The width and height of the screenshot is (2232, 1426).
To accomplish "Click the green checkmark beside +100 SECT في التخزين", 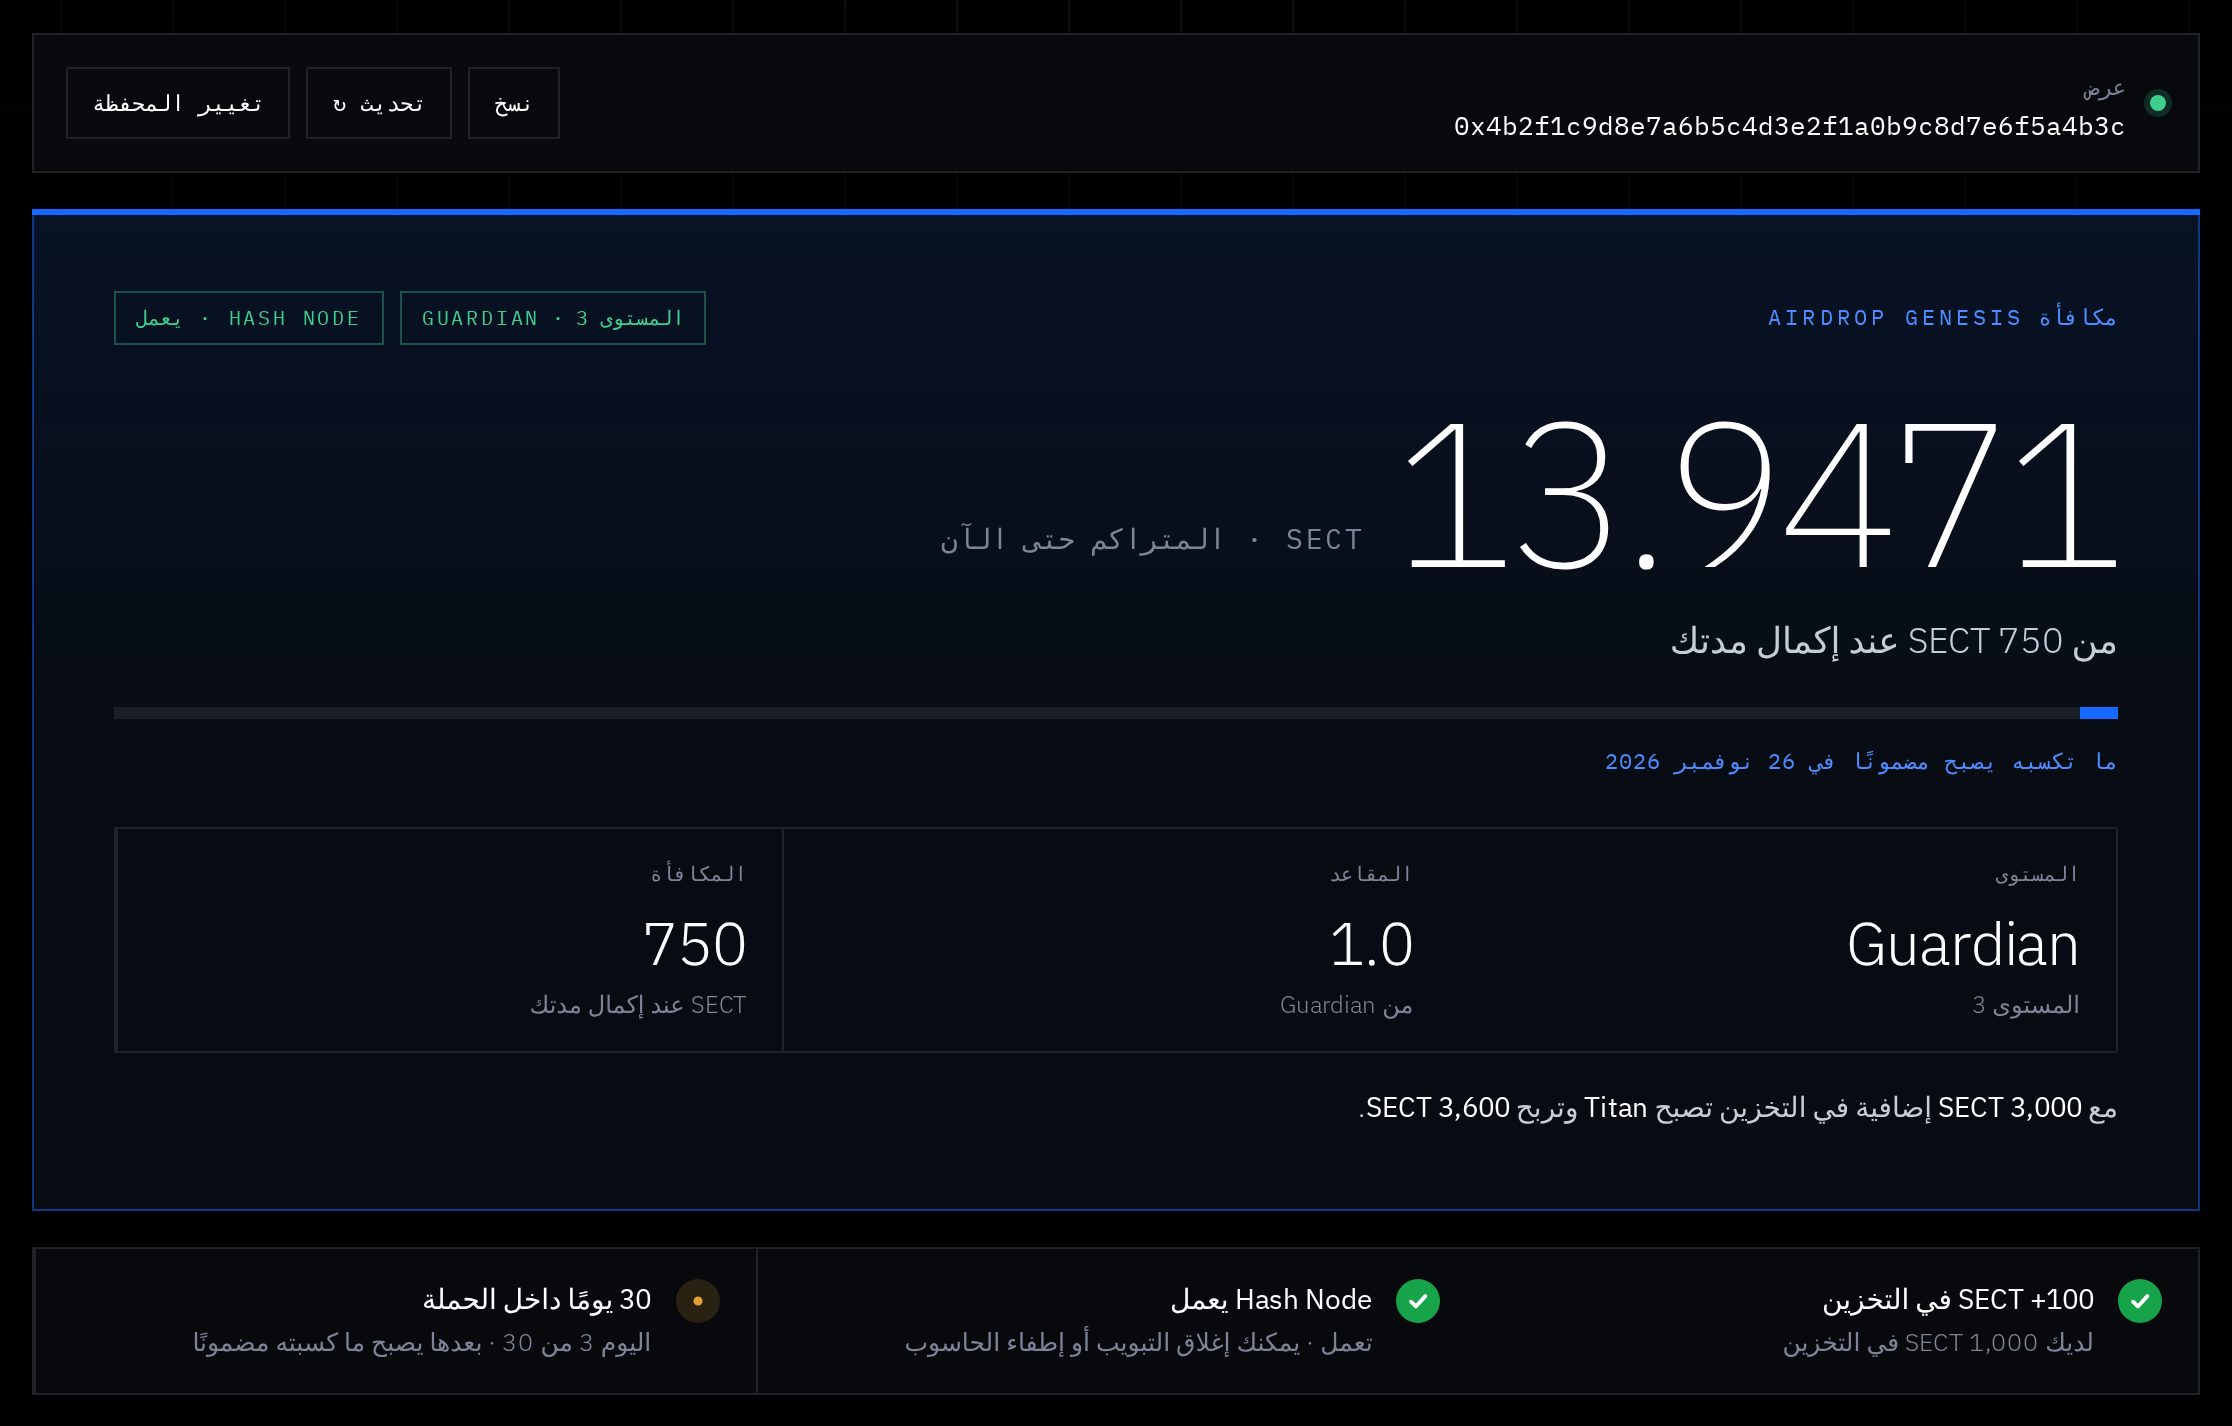I will pos(2140,1301).
